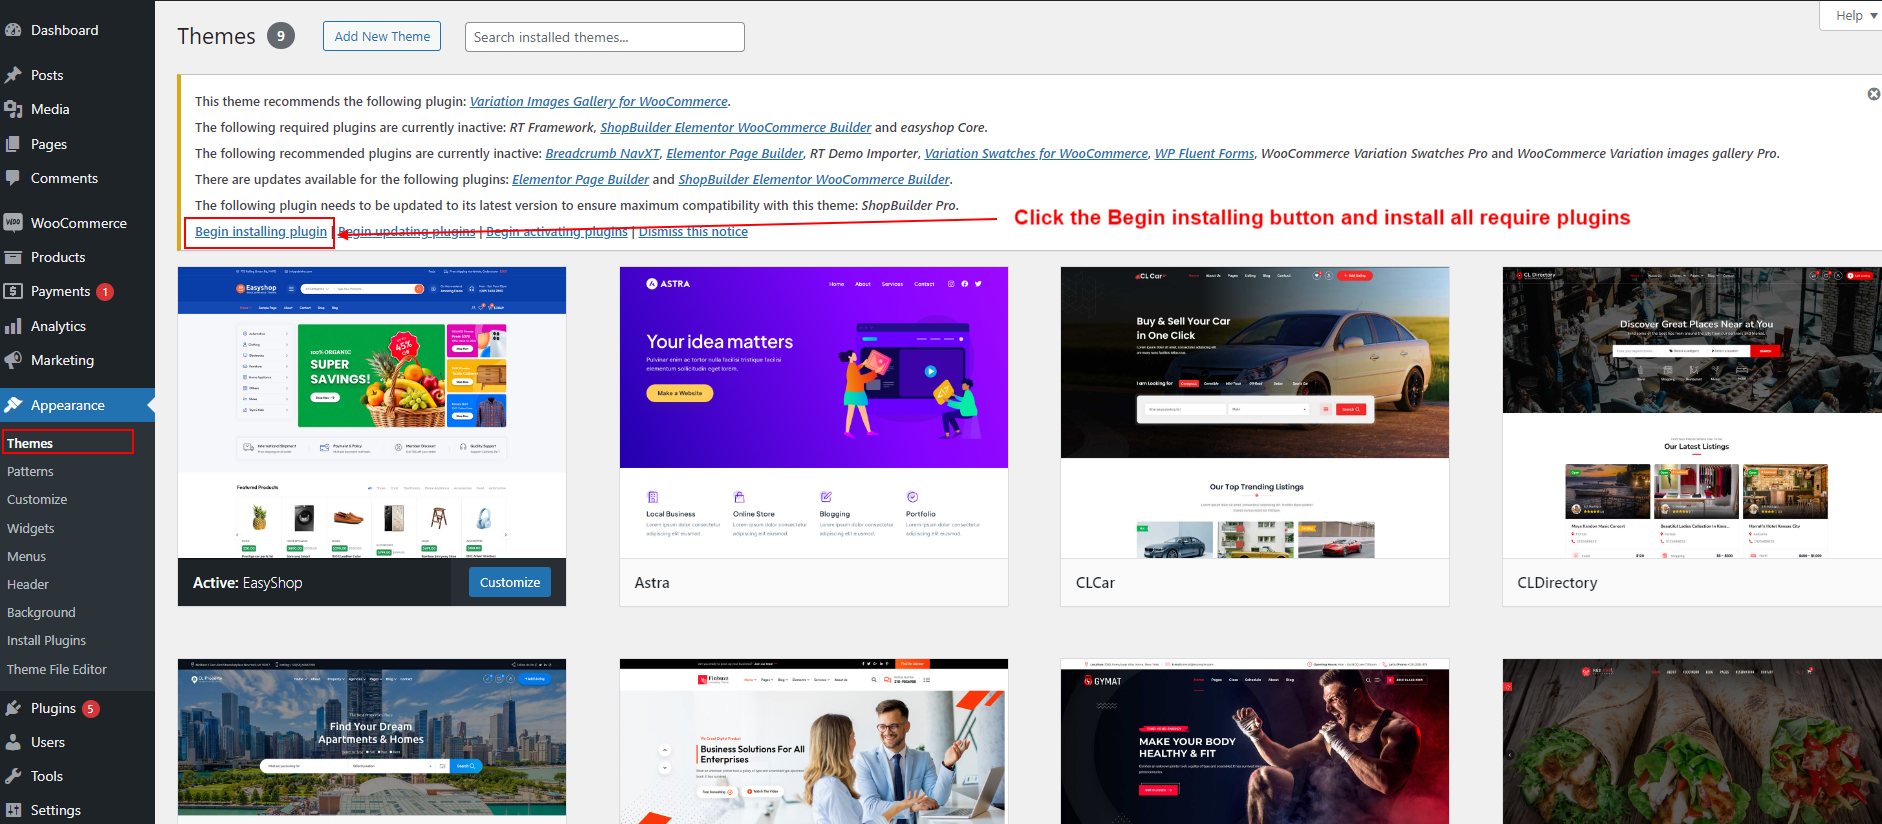1882x824 pixels.
Task: Go to Install Plugins submenu item
Action: 47,640
